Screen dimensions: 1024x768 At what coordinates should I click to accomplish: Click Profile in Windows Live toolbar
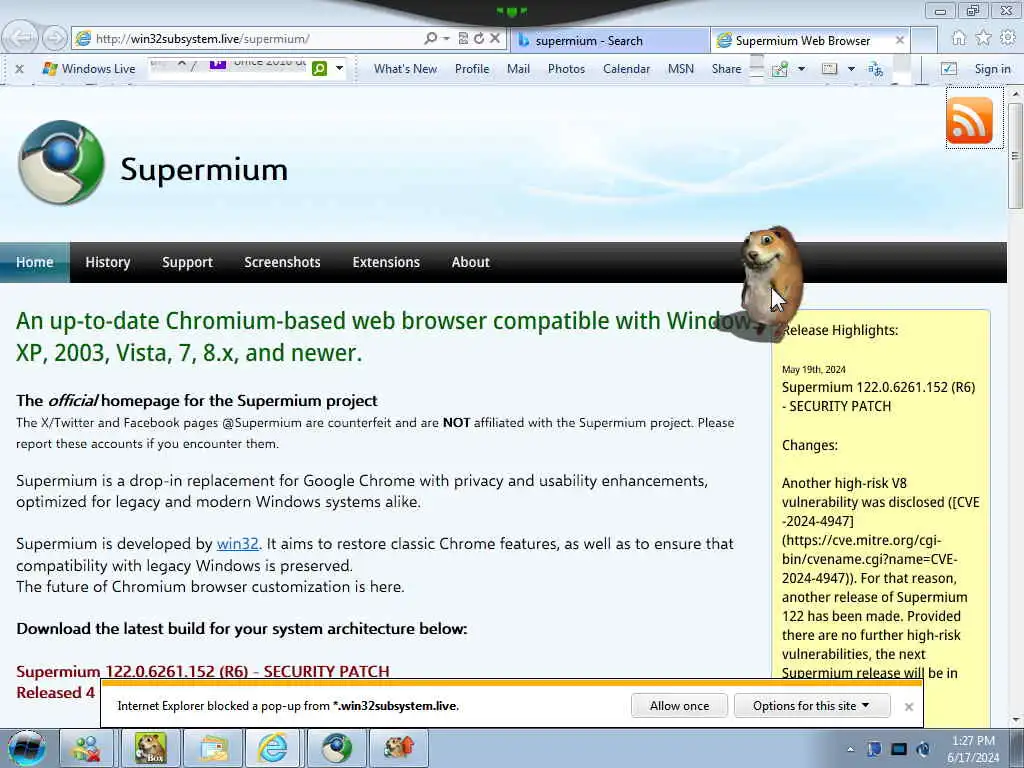(x=472, y=69)
